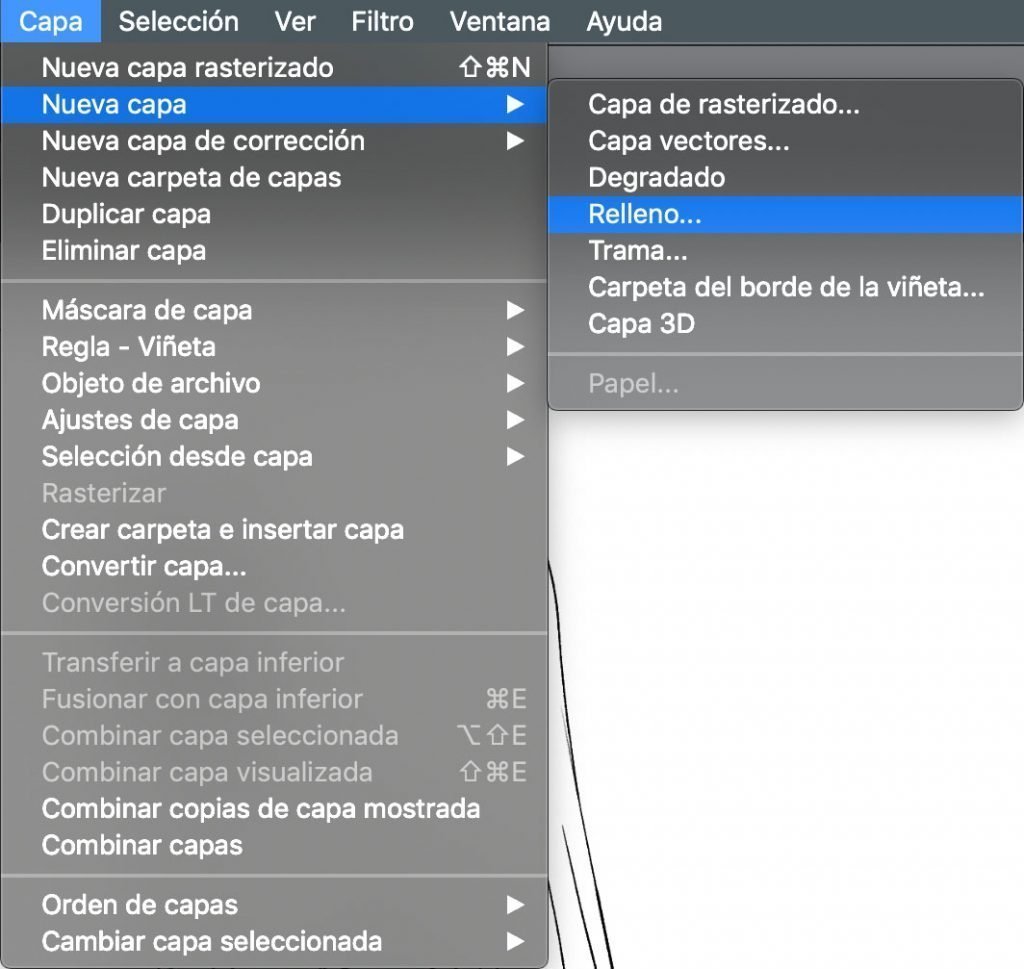This screenshot has width=1024, height=969.
Task: Select Eliminar capa
Action: pyautogui.click(x=274, y=251)
